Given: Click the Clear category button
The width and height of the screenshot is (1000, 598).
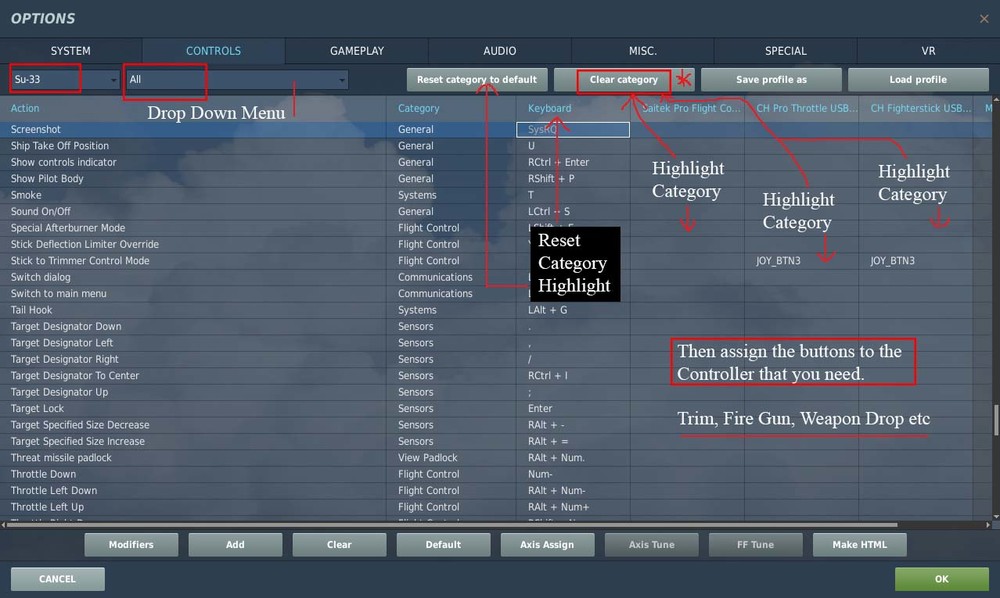Looking at the screenshot, I should pyautogui.click(x=622, y=78).
